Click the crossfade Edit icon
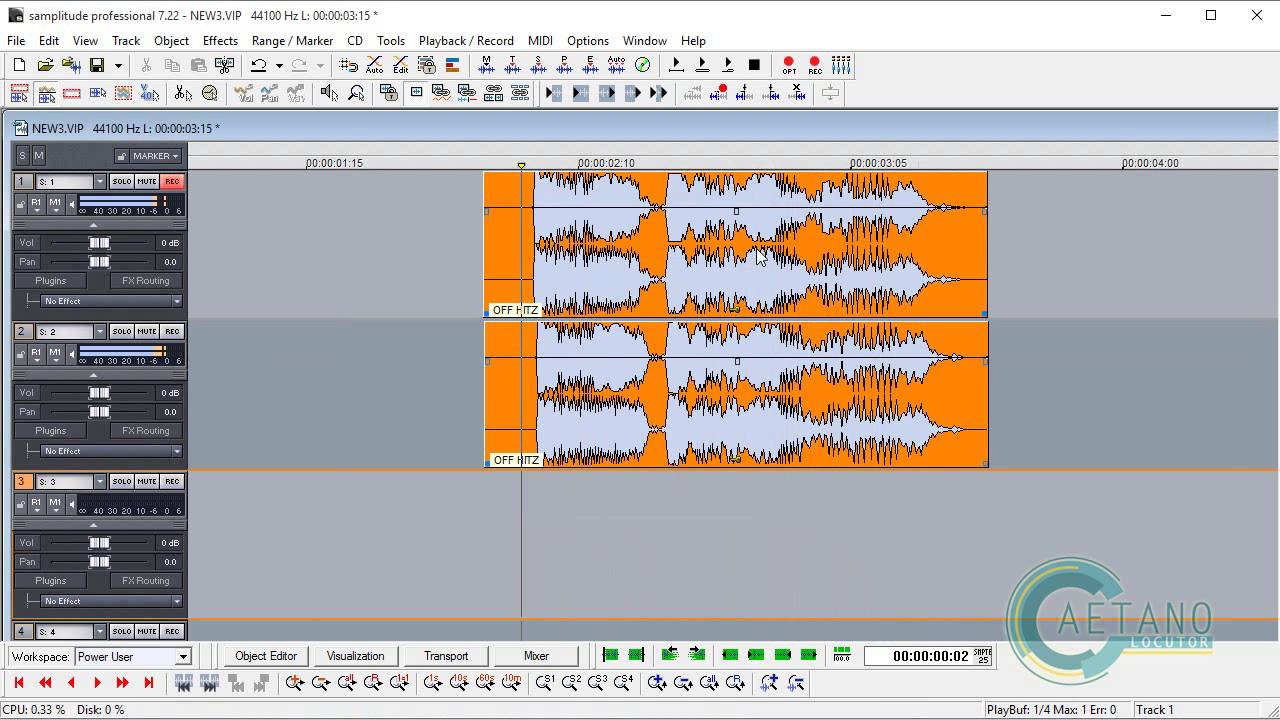The height and width of the screenshot is (720, 1280). [400, 65]
